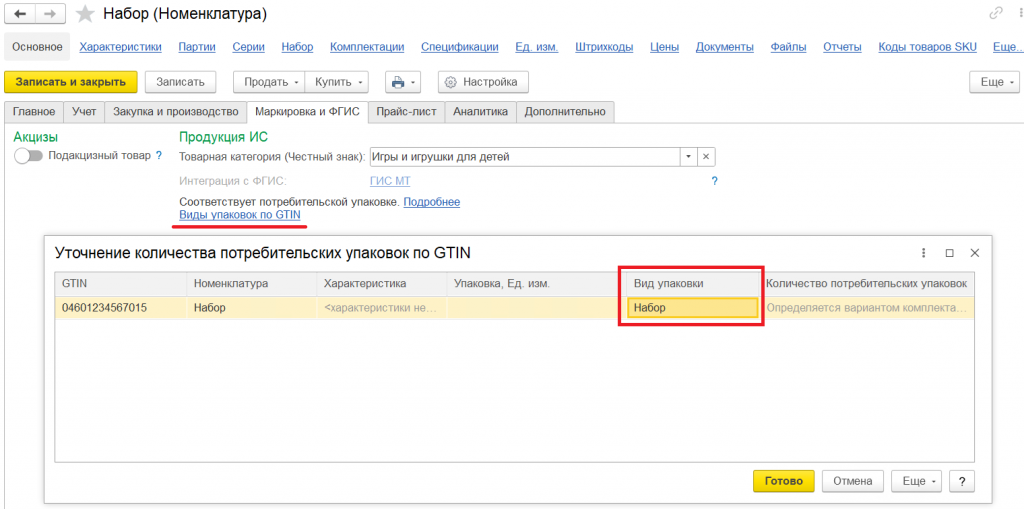Open the Партии navigation link
The width and height of the screenshot is (1024, 509).
(197, 47)
